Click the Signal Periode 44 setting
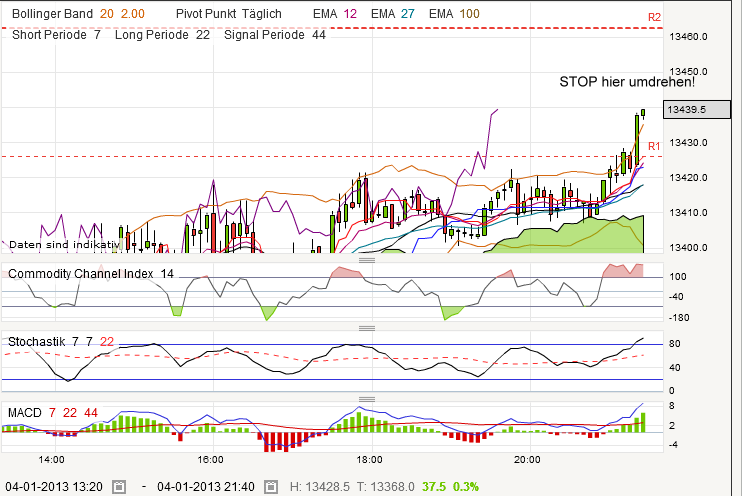 click(x=275, y=35)
